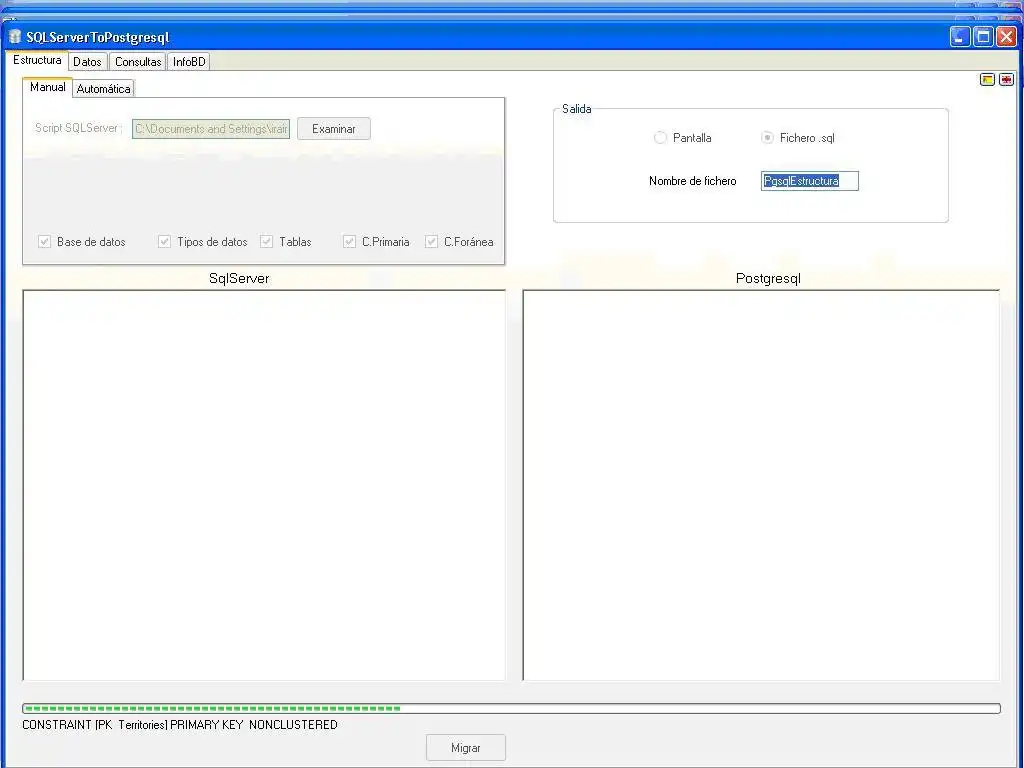
Task: Toggle the C.Foránea checkbox
Action: [x=431, y=242]
